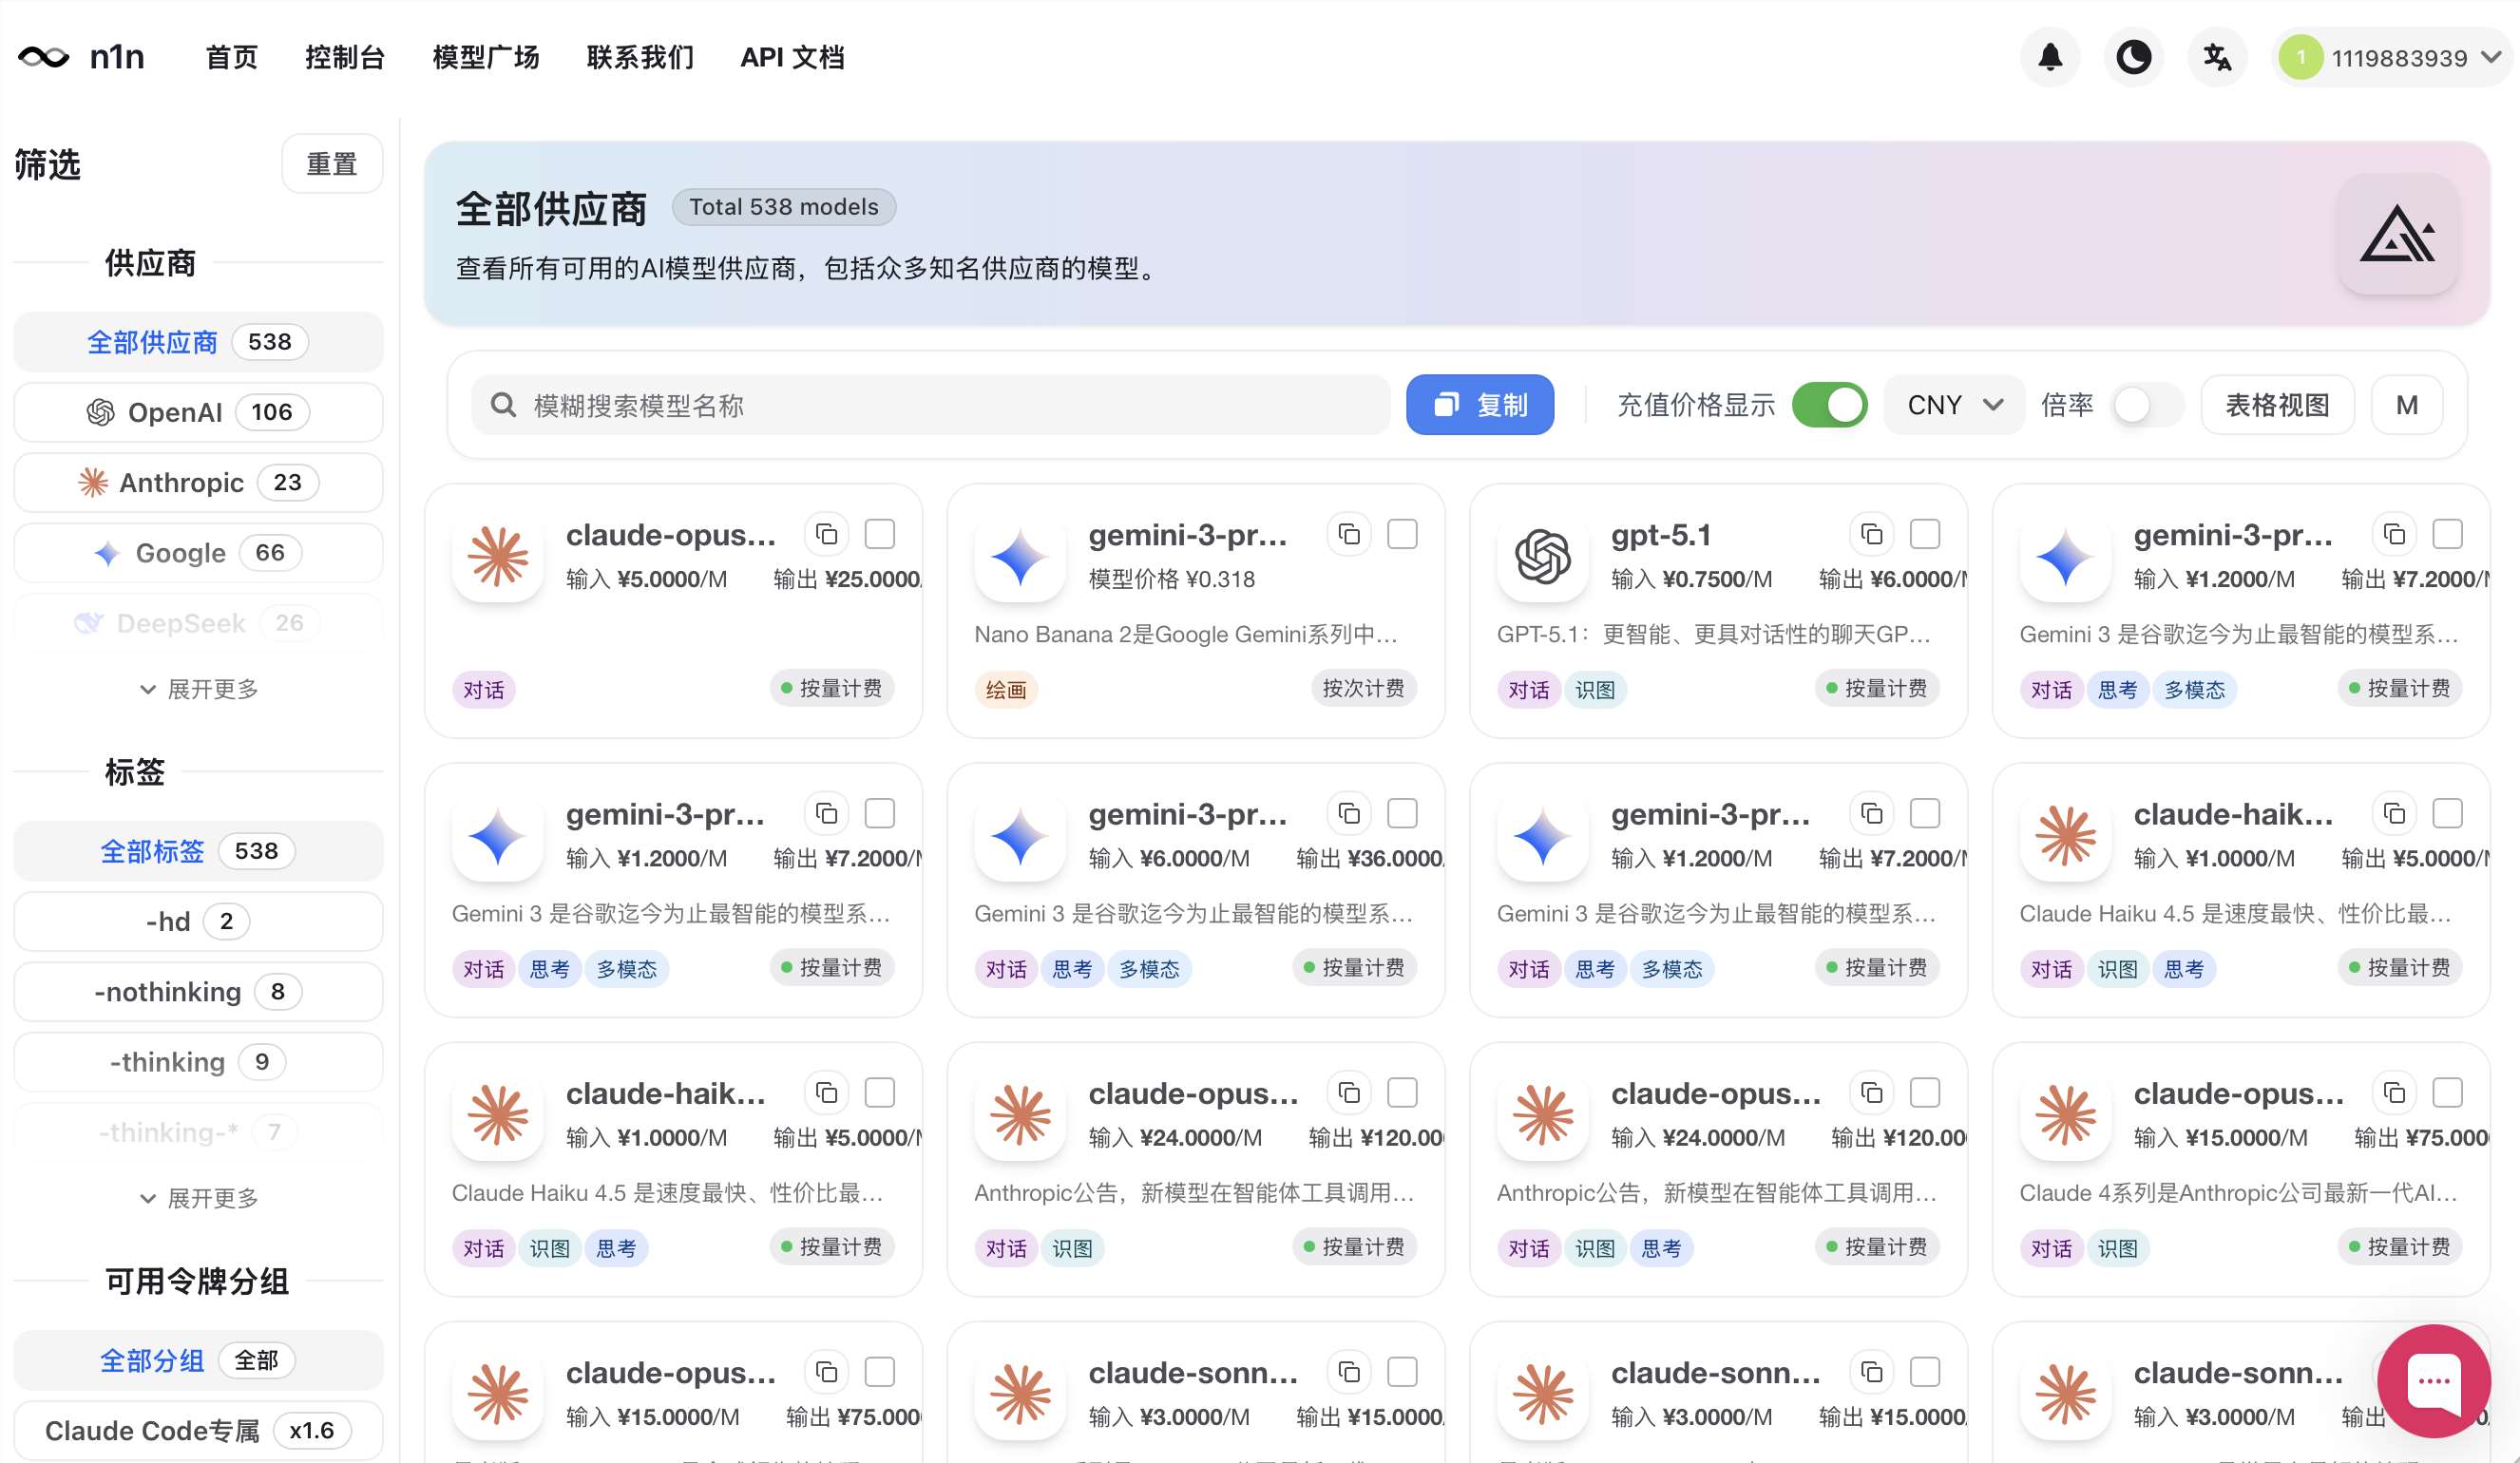Click the n1n logo
This screenshot has width=2520, height=1463.
click(85, 57)
